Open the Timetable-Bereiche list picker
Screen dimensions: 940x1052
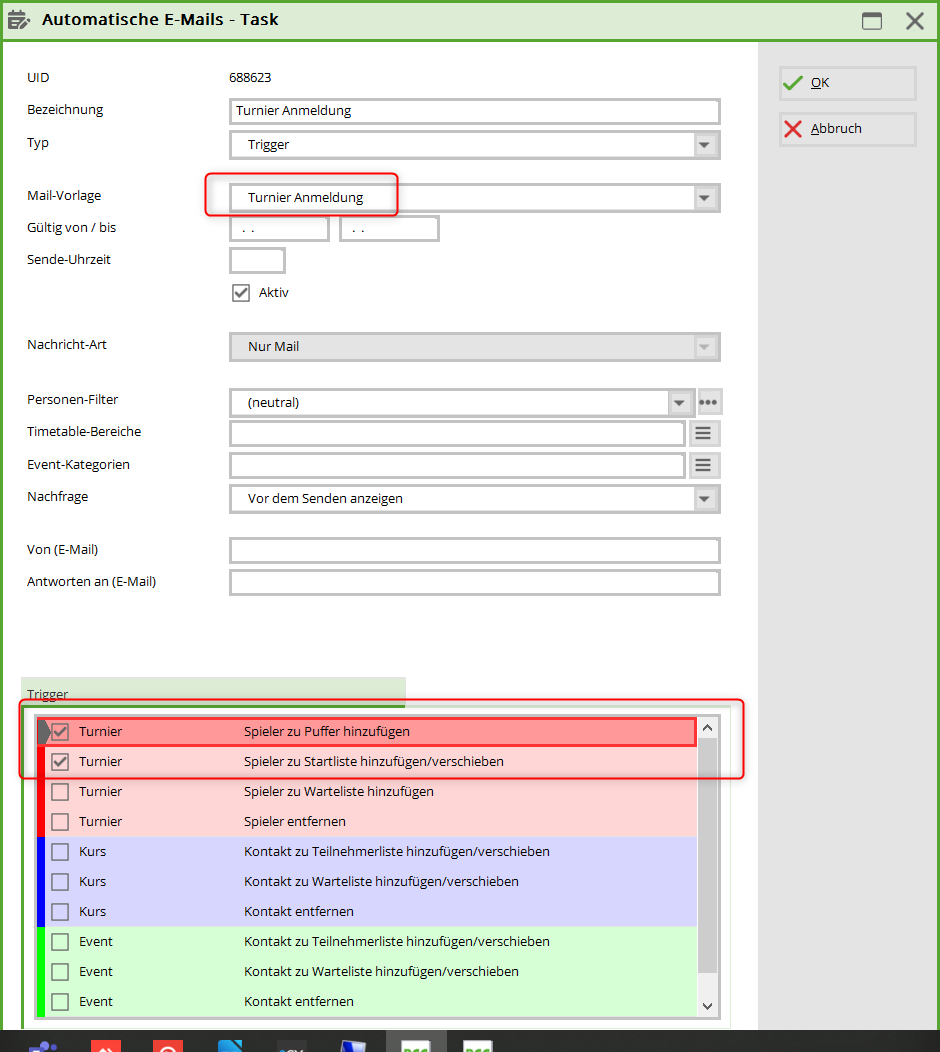703,433
